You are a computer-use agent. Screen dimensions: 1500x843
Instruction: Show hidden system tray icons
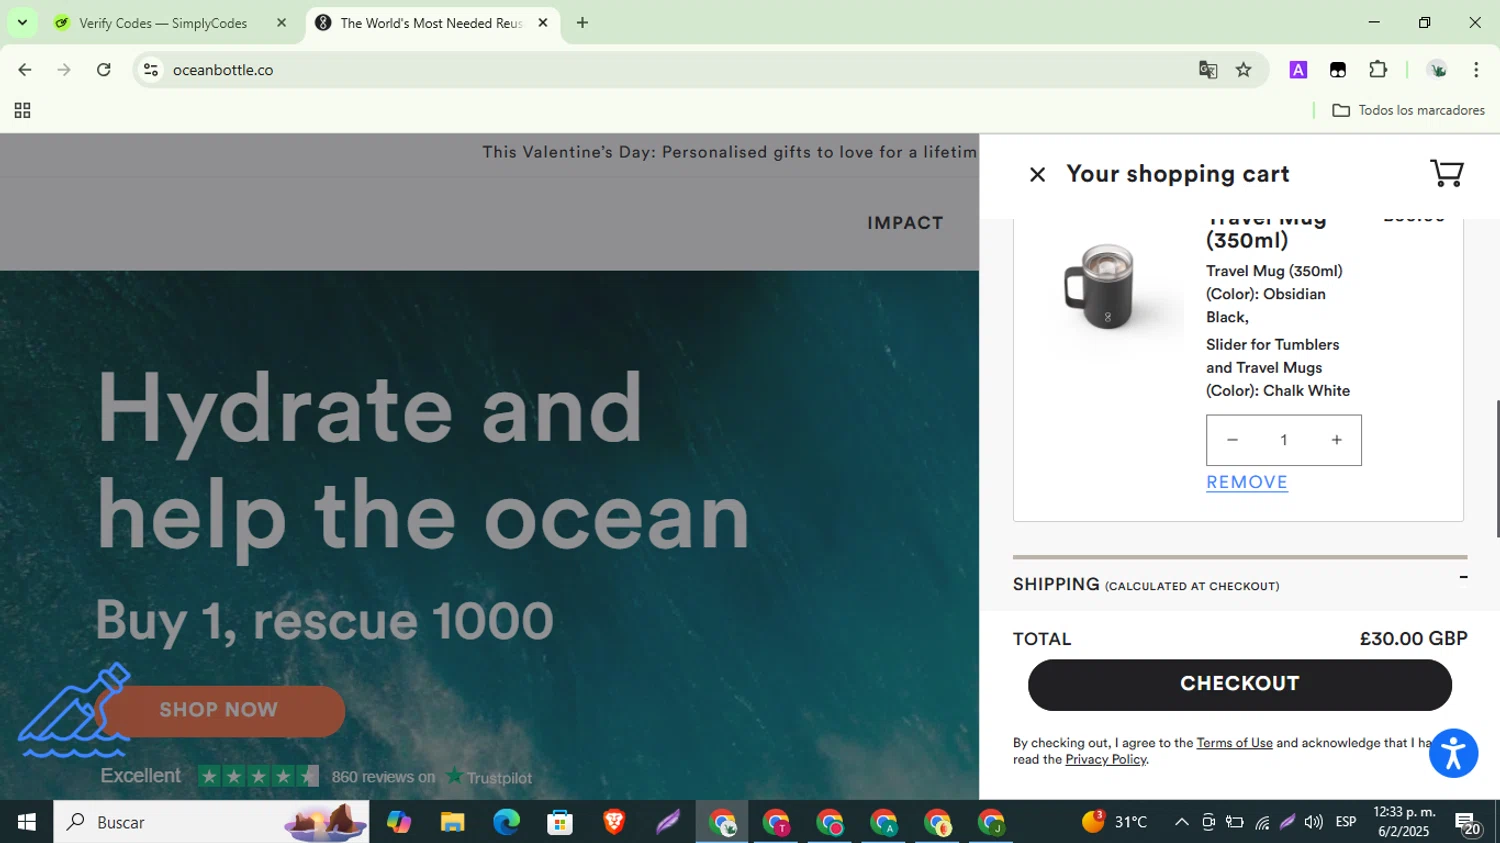(x=1181, y=822)
